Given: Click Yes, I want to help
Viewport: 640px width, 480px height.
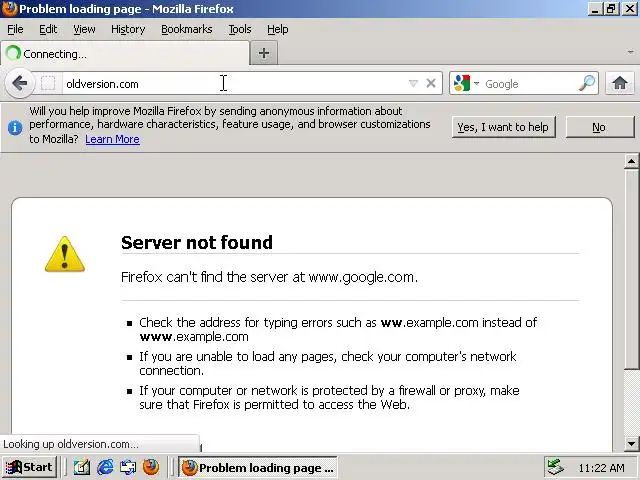Looking at the screenshot, I should coord(503,127).
